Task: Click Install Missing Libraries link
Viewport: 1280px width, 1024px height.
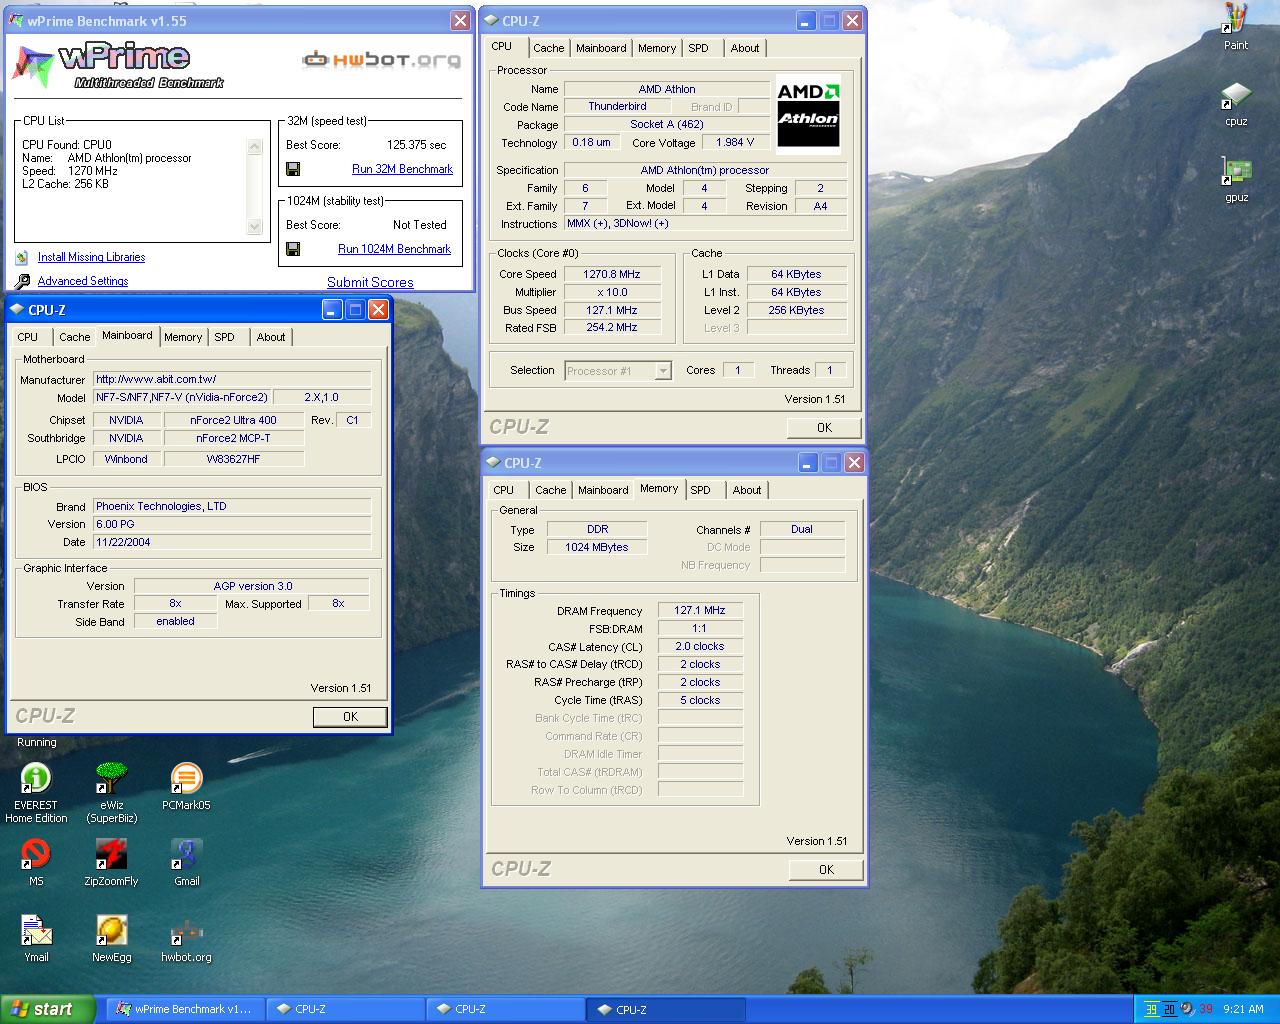Action: 91,257
